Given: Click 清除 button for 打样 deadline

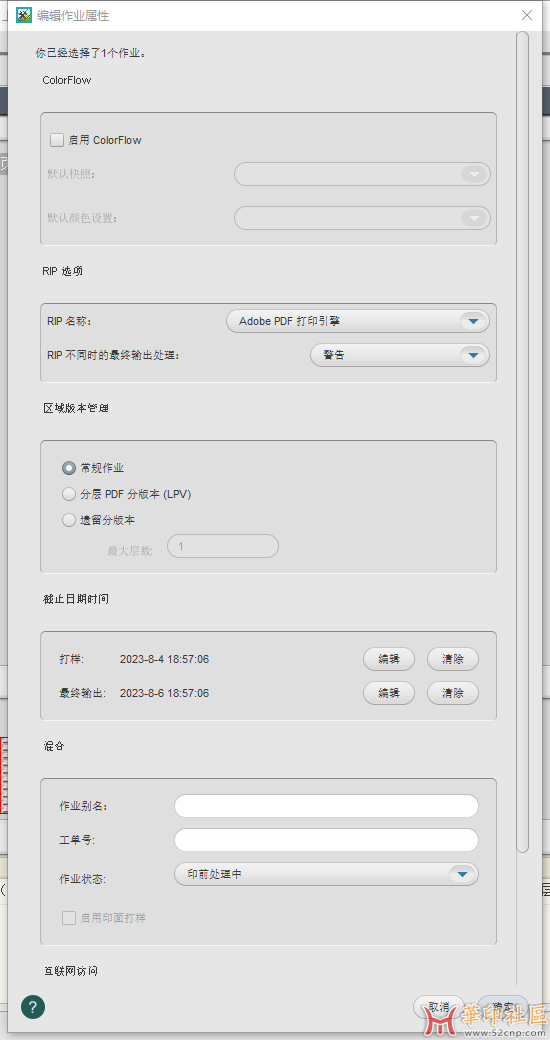Looking at the screenshot, I should 452,659.
